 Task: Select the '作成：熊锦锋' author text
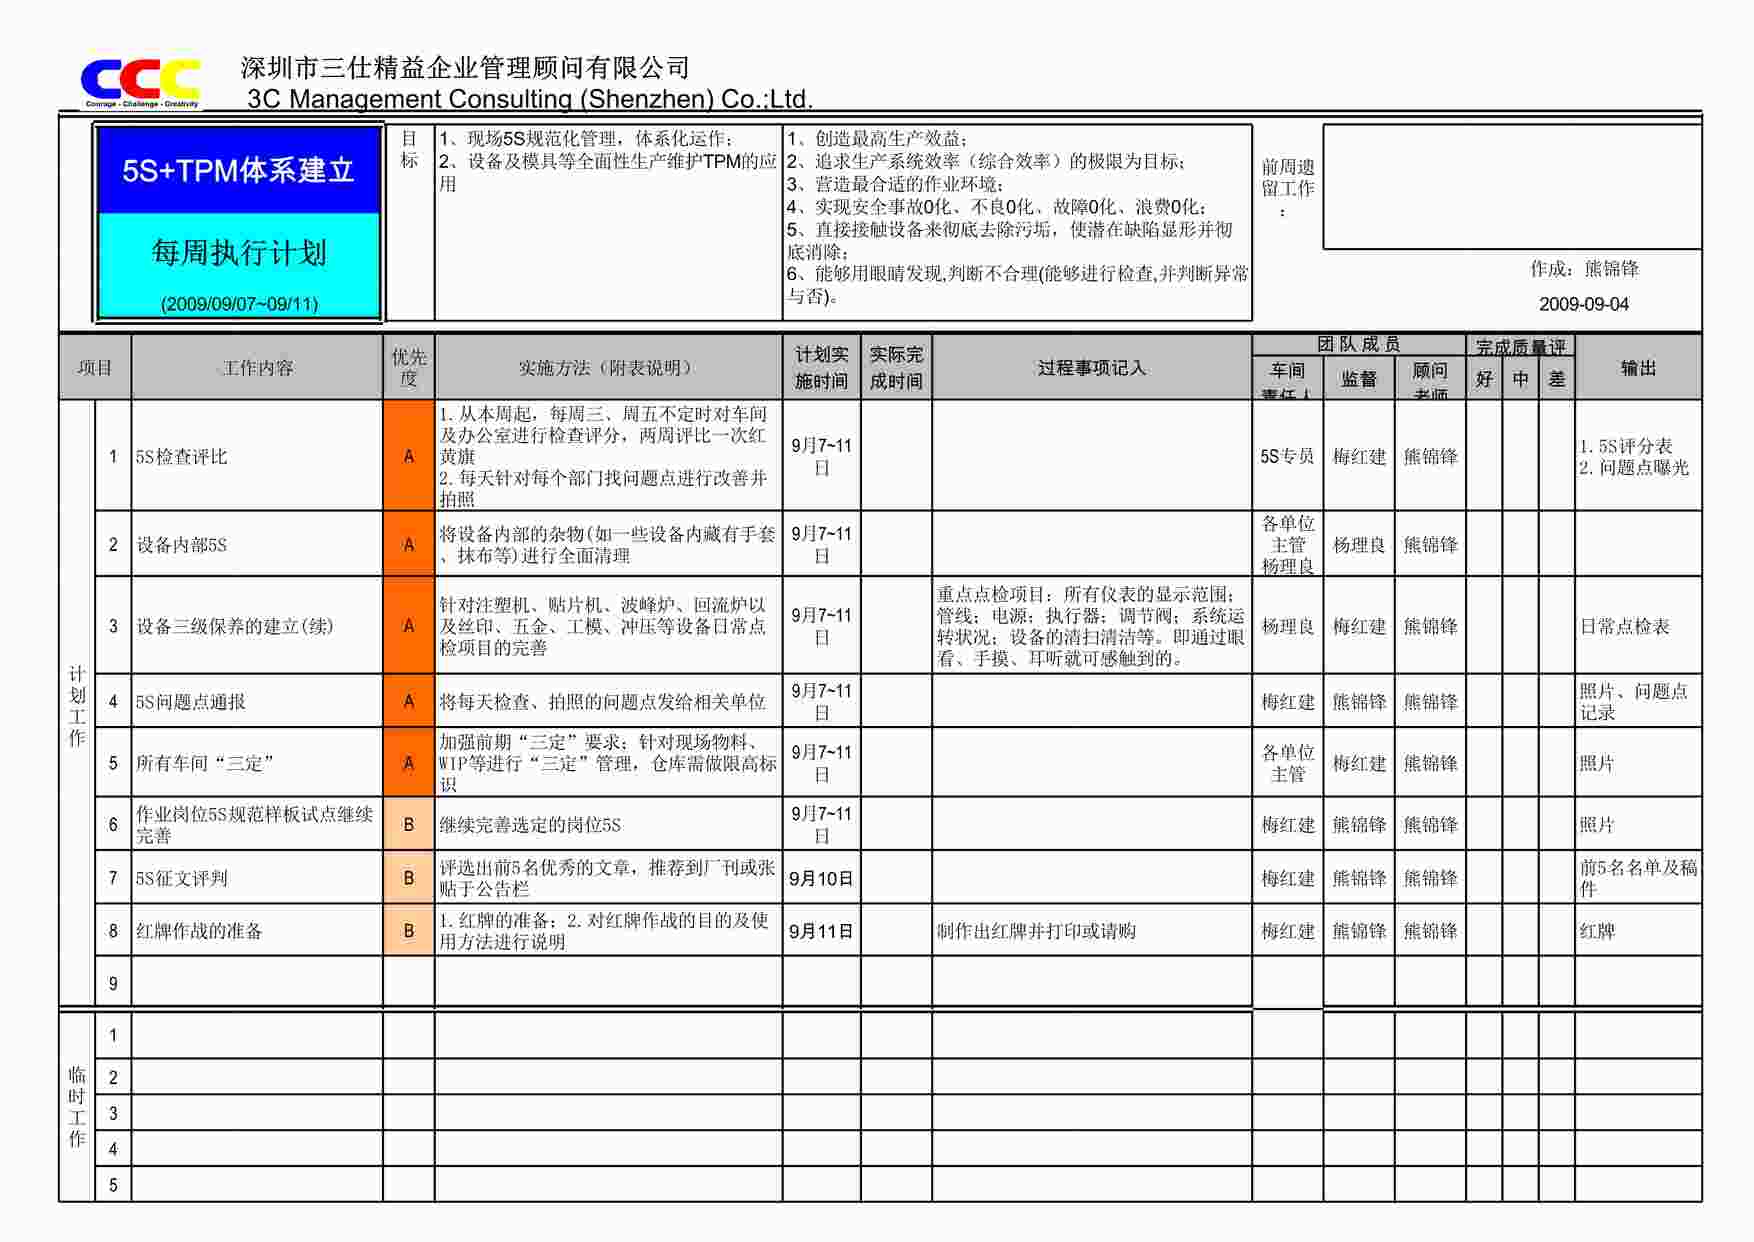click(x=1584, y=269)
